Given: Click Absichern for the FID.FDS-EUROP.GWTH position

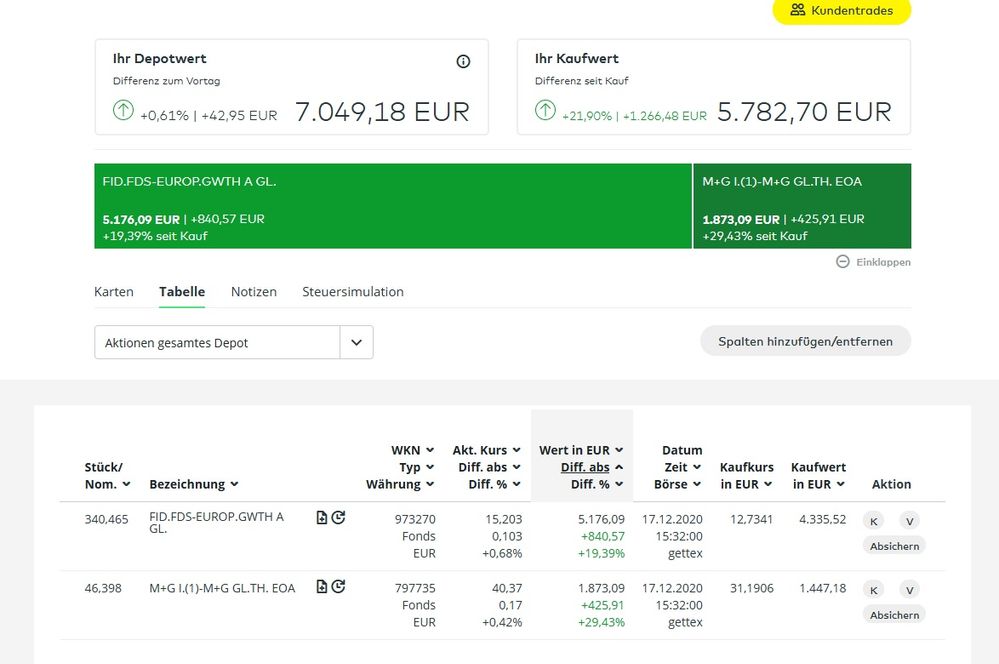Looking at the screenshot, I should click(894, 545).
